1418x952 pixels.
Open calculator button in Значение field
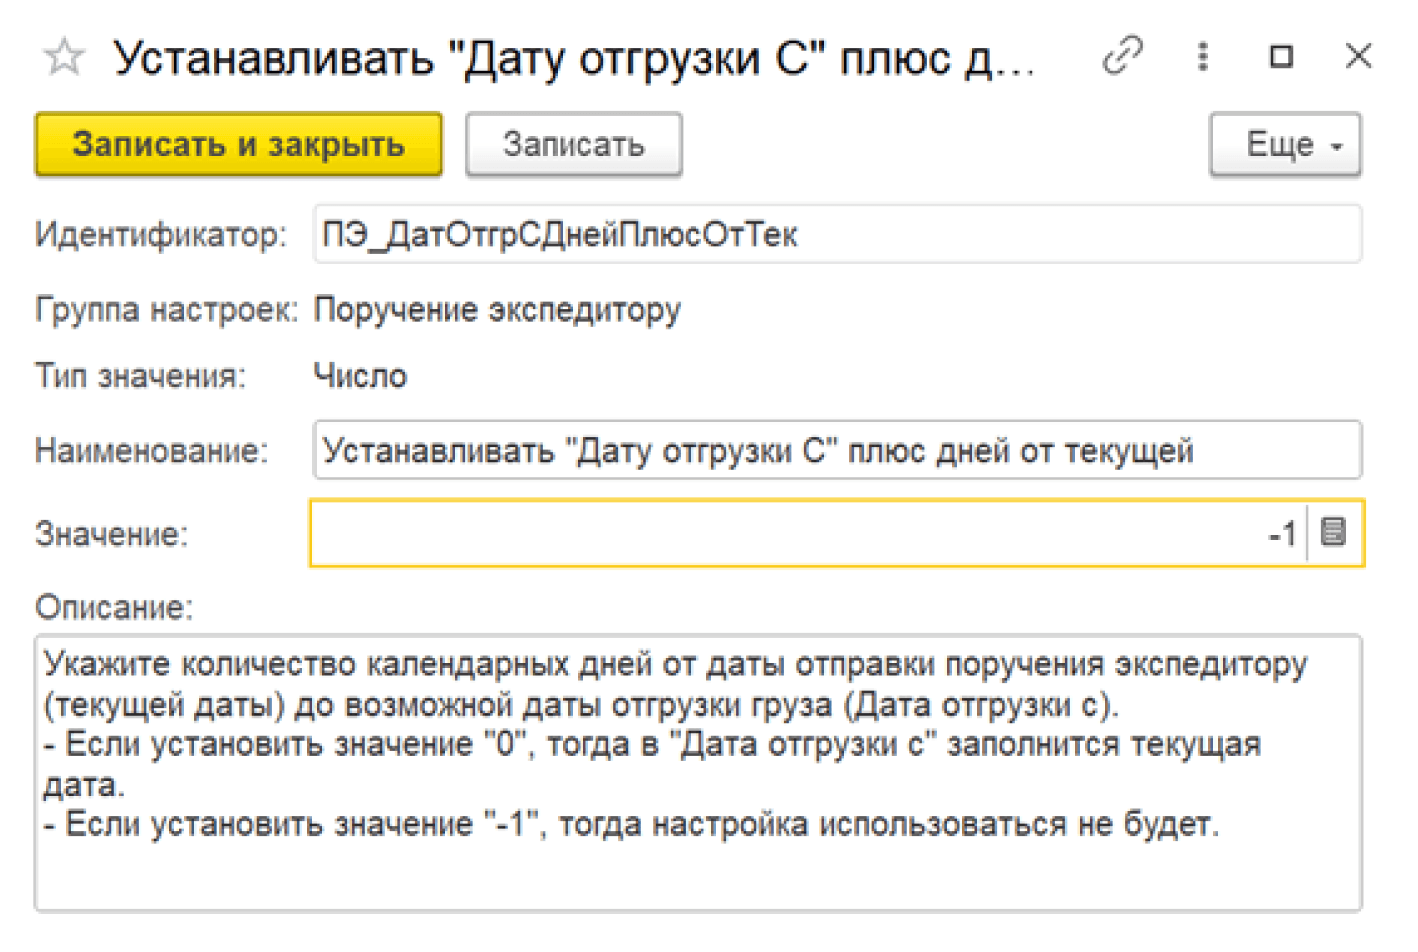pos(1333,532)
